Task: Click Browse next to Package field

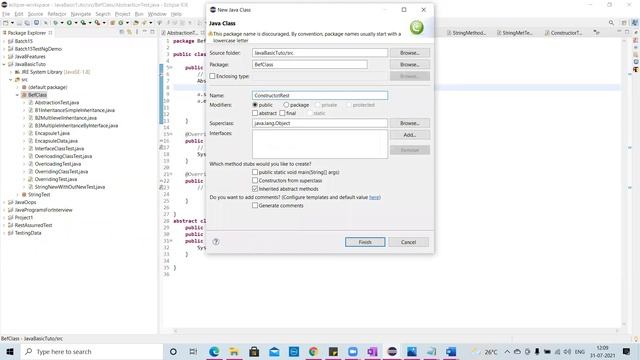Action: click(x=410, y=64)
